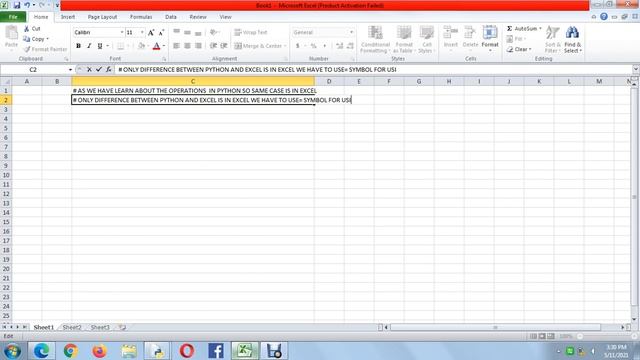
Task: Center text horizontally icon
Action: click(187, 46)
